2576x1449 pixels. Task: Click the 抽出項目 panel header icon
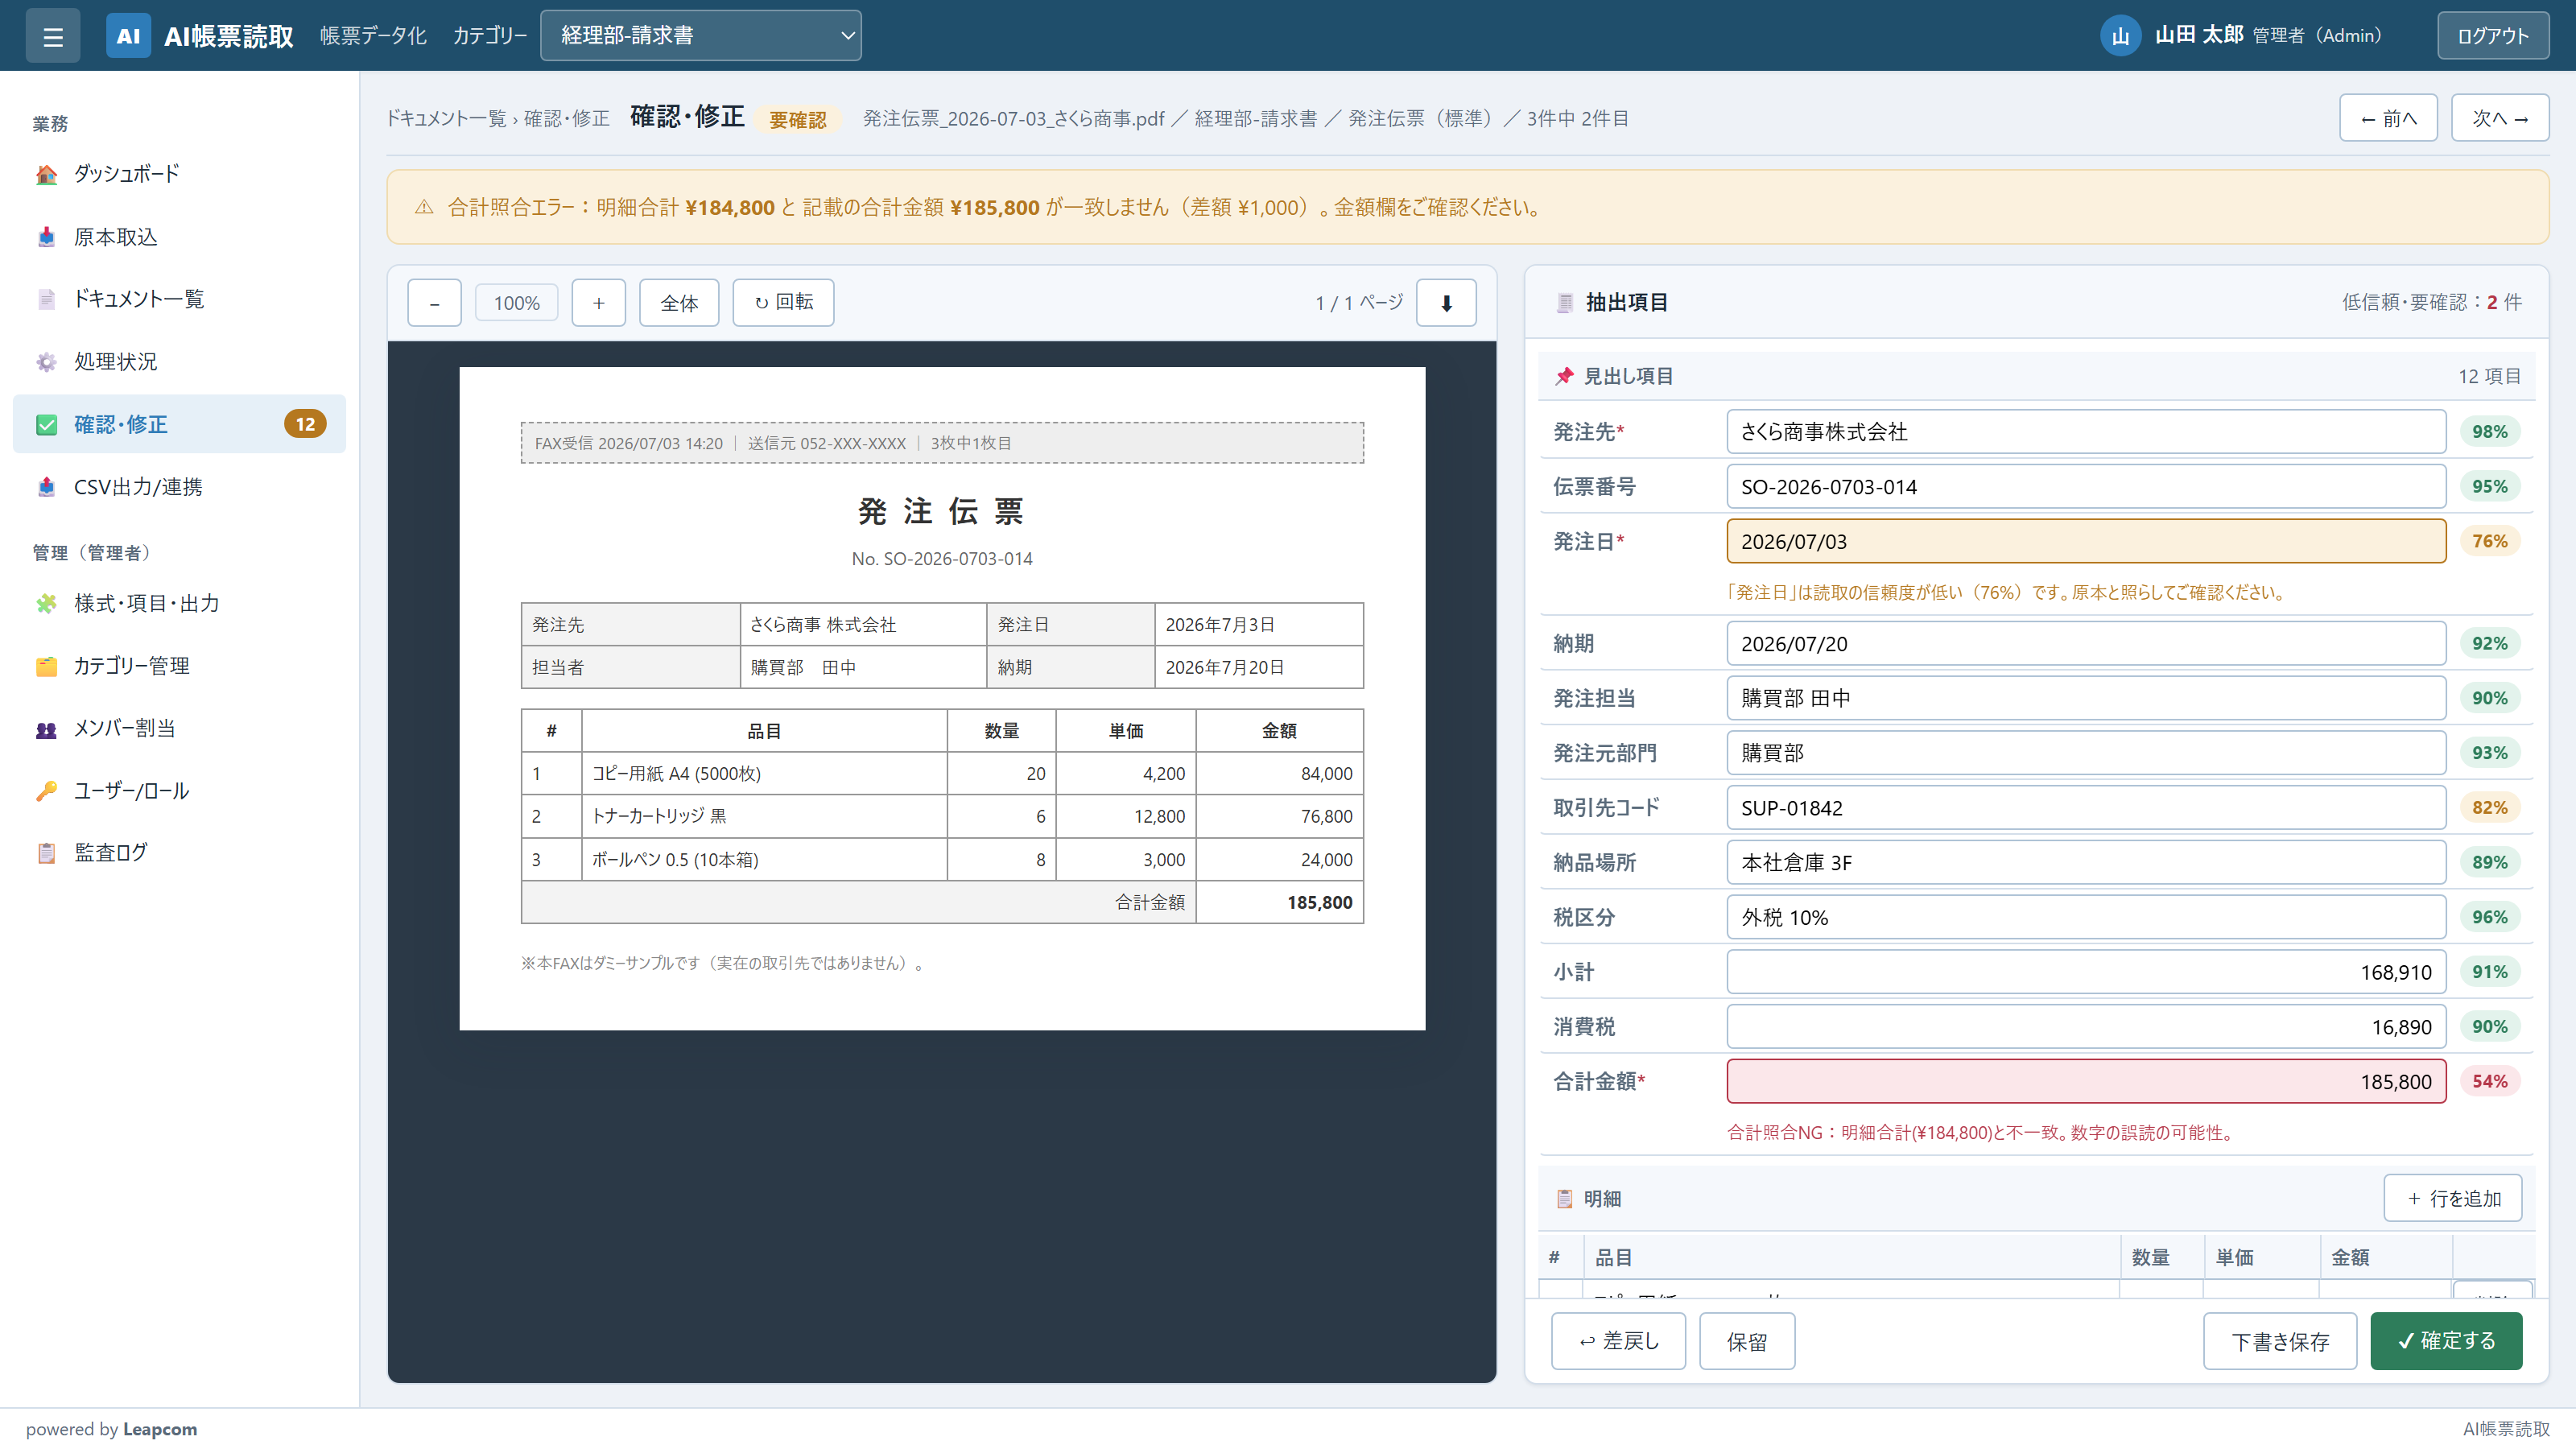pyautogui.click(x=1565, y=303)
